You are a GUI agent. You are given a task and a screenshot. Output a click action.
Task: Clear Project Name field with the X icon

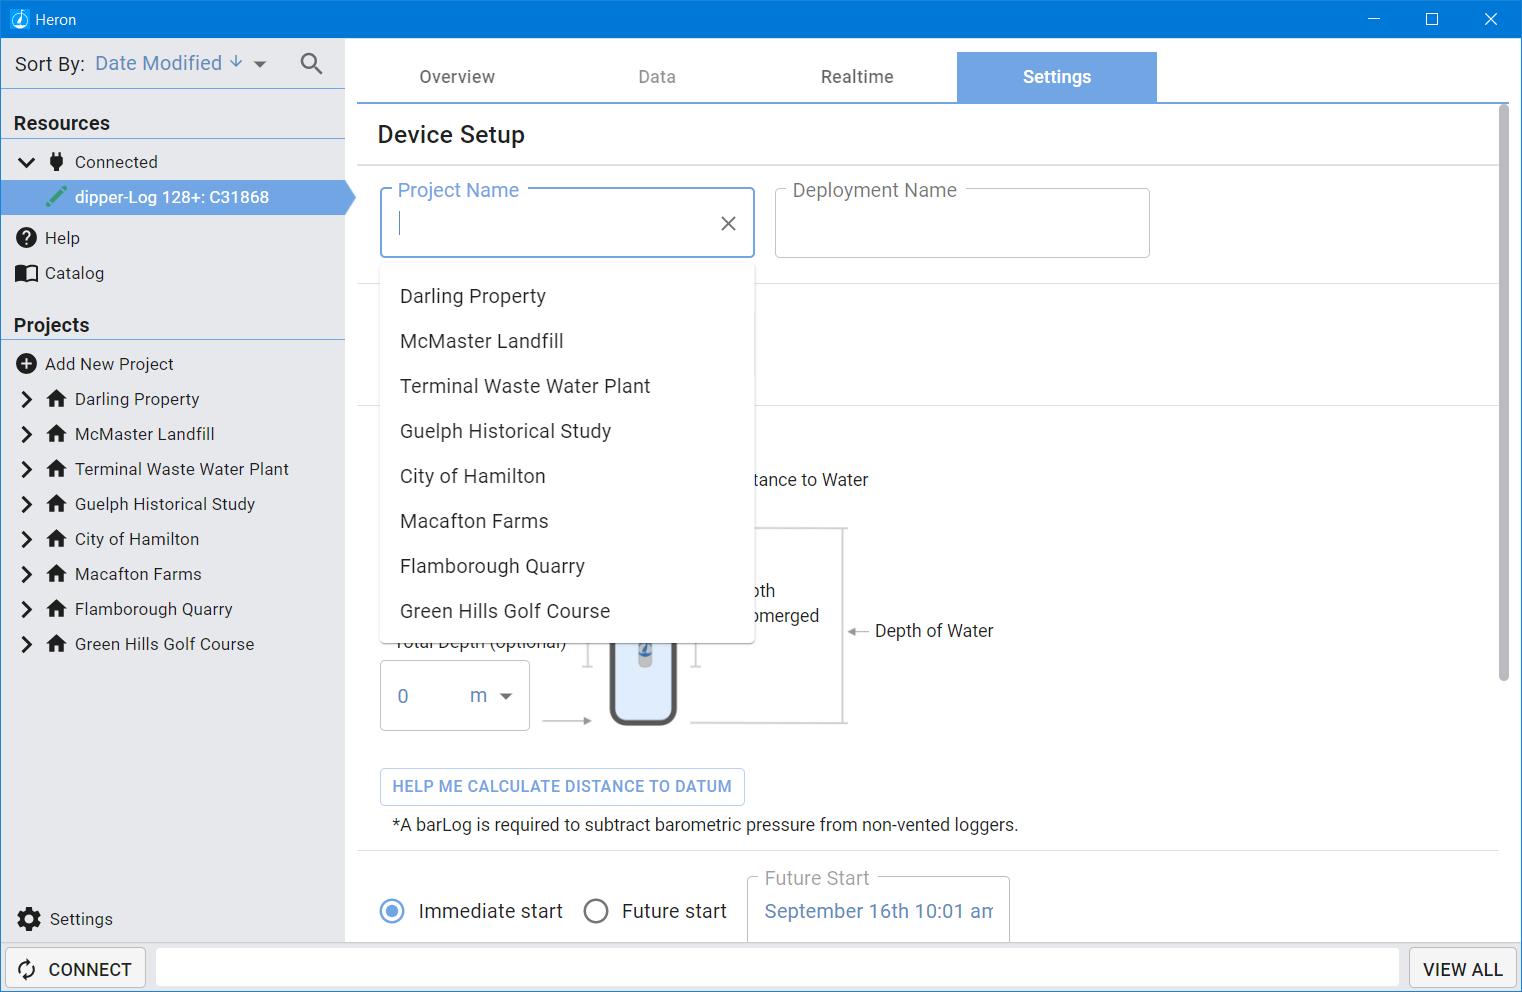728,224
